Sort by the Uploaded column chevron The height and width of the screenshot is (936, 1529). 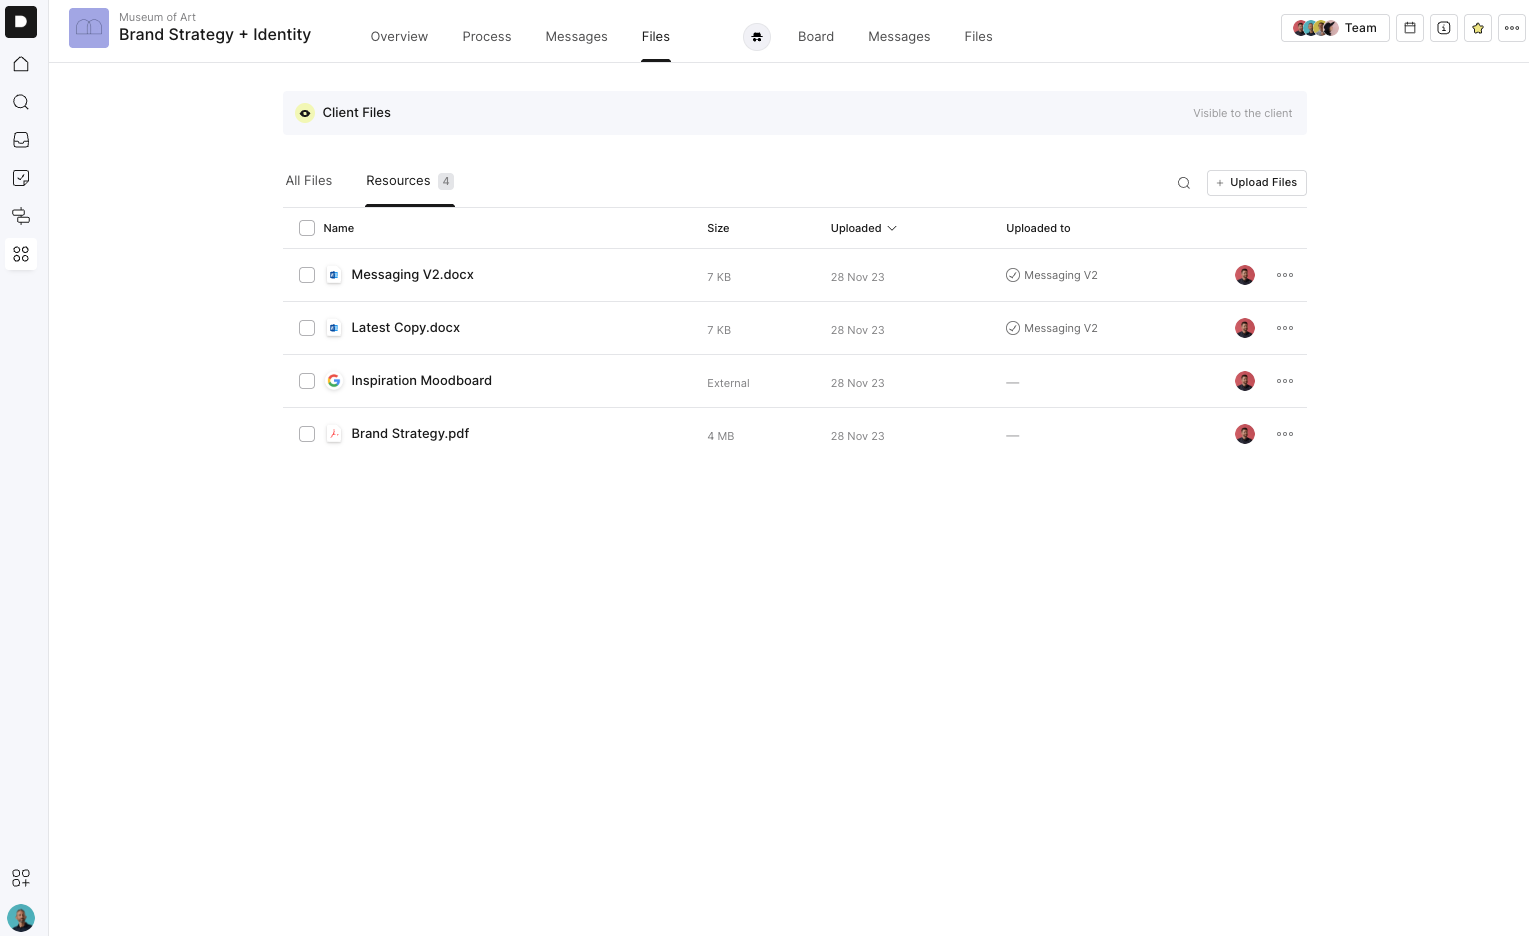(892, 228)
